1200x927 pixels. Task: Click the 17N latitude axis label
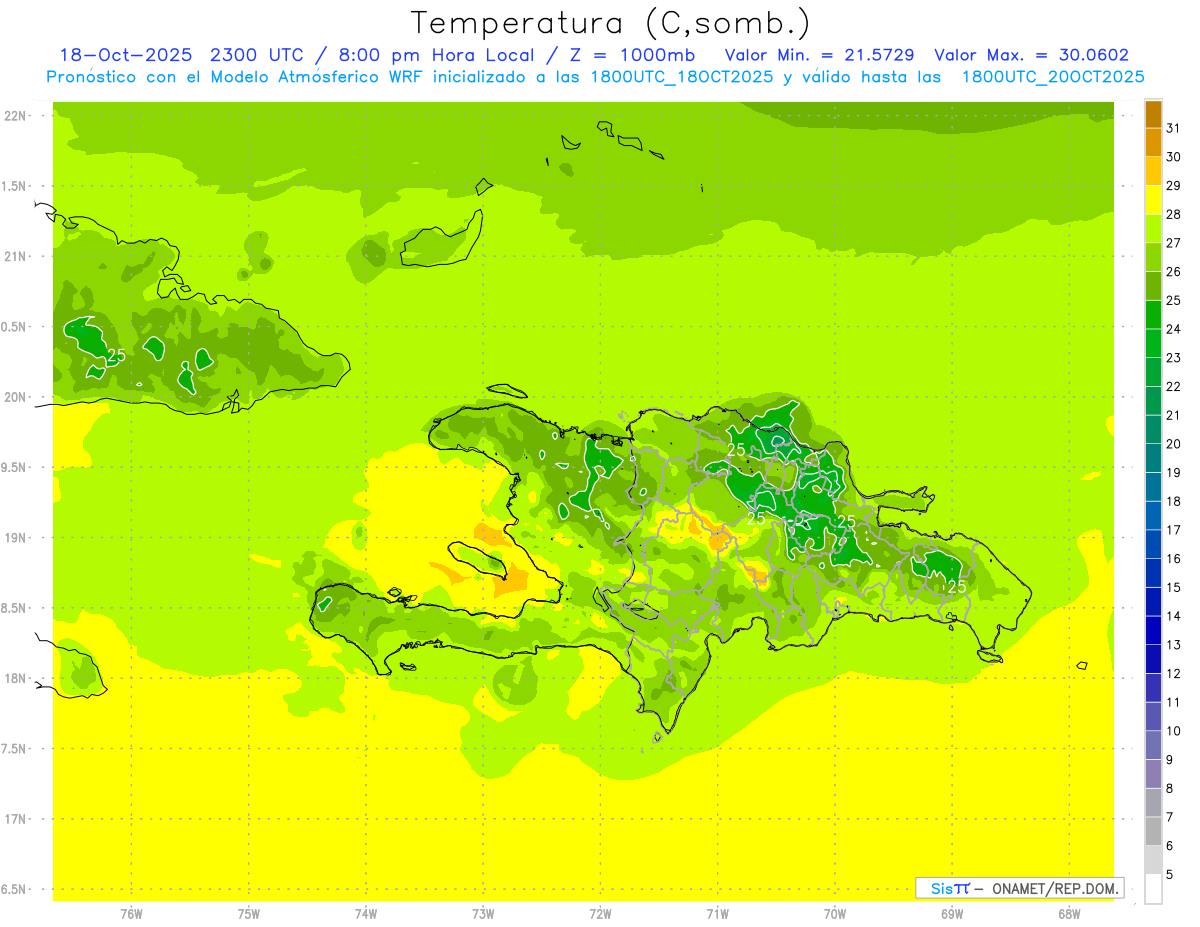tap(15, 819)
